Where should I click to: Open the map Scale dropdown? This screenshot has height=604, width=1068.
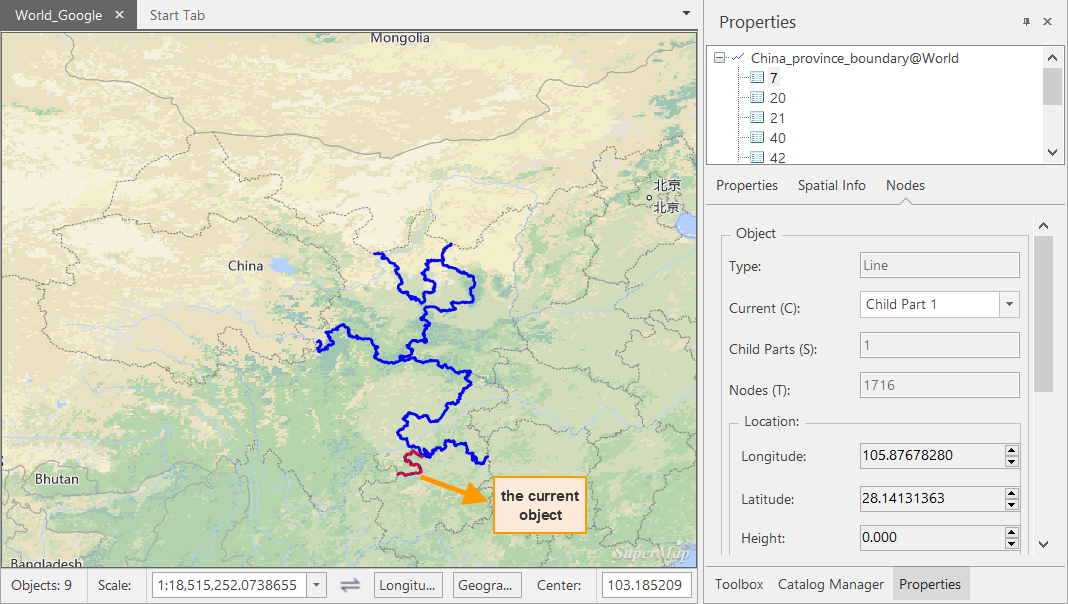click(316, 585)
